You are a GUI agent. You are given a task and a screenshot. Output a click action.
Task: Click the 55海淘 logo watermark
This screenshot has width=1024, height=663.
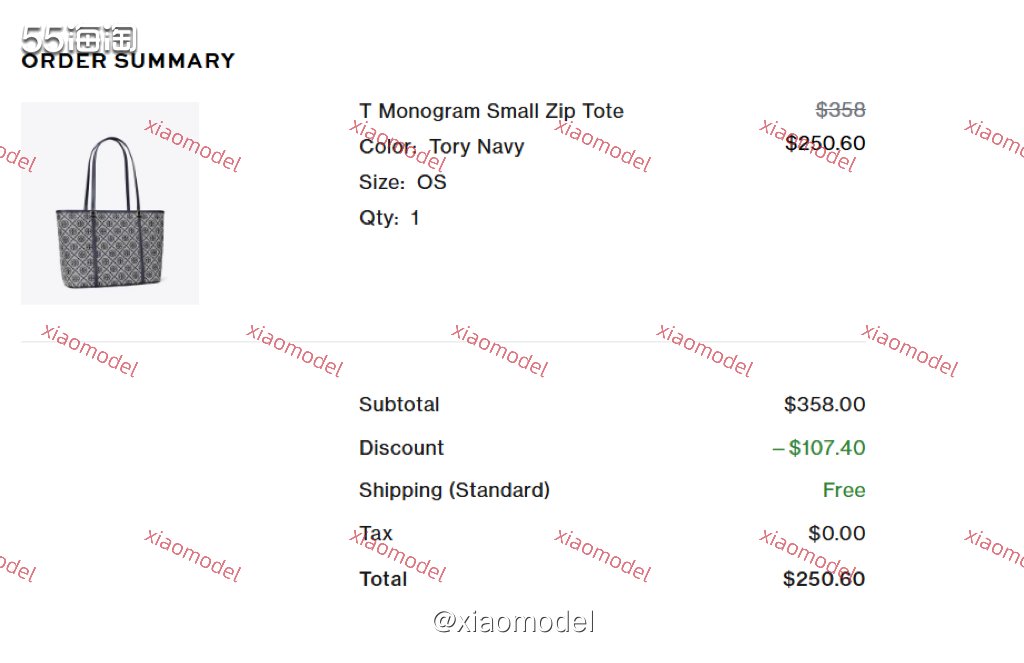pyautogui.click(x=79, y=39)
